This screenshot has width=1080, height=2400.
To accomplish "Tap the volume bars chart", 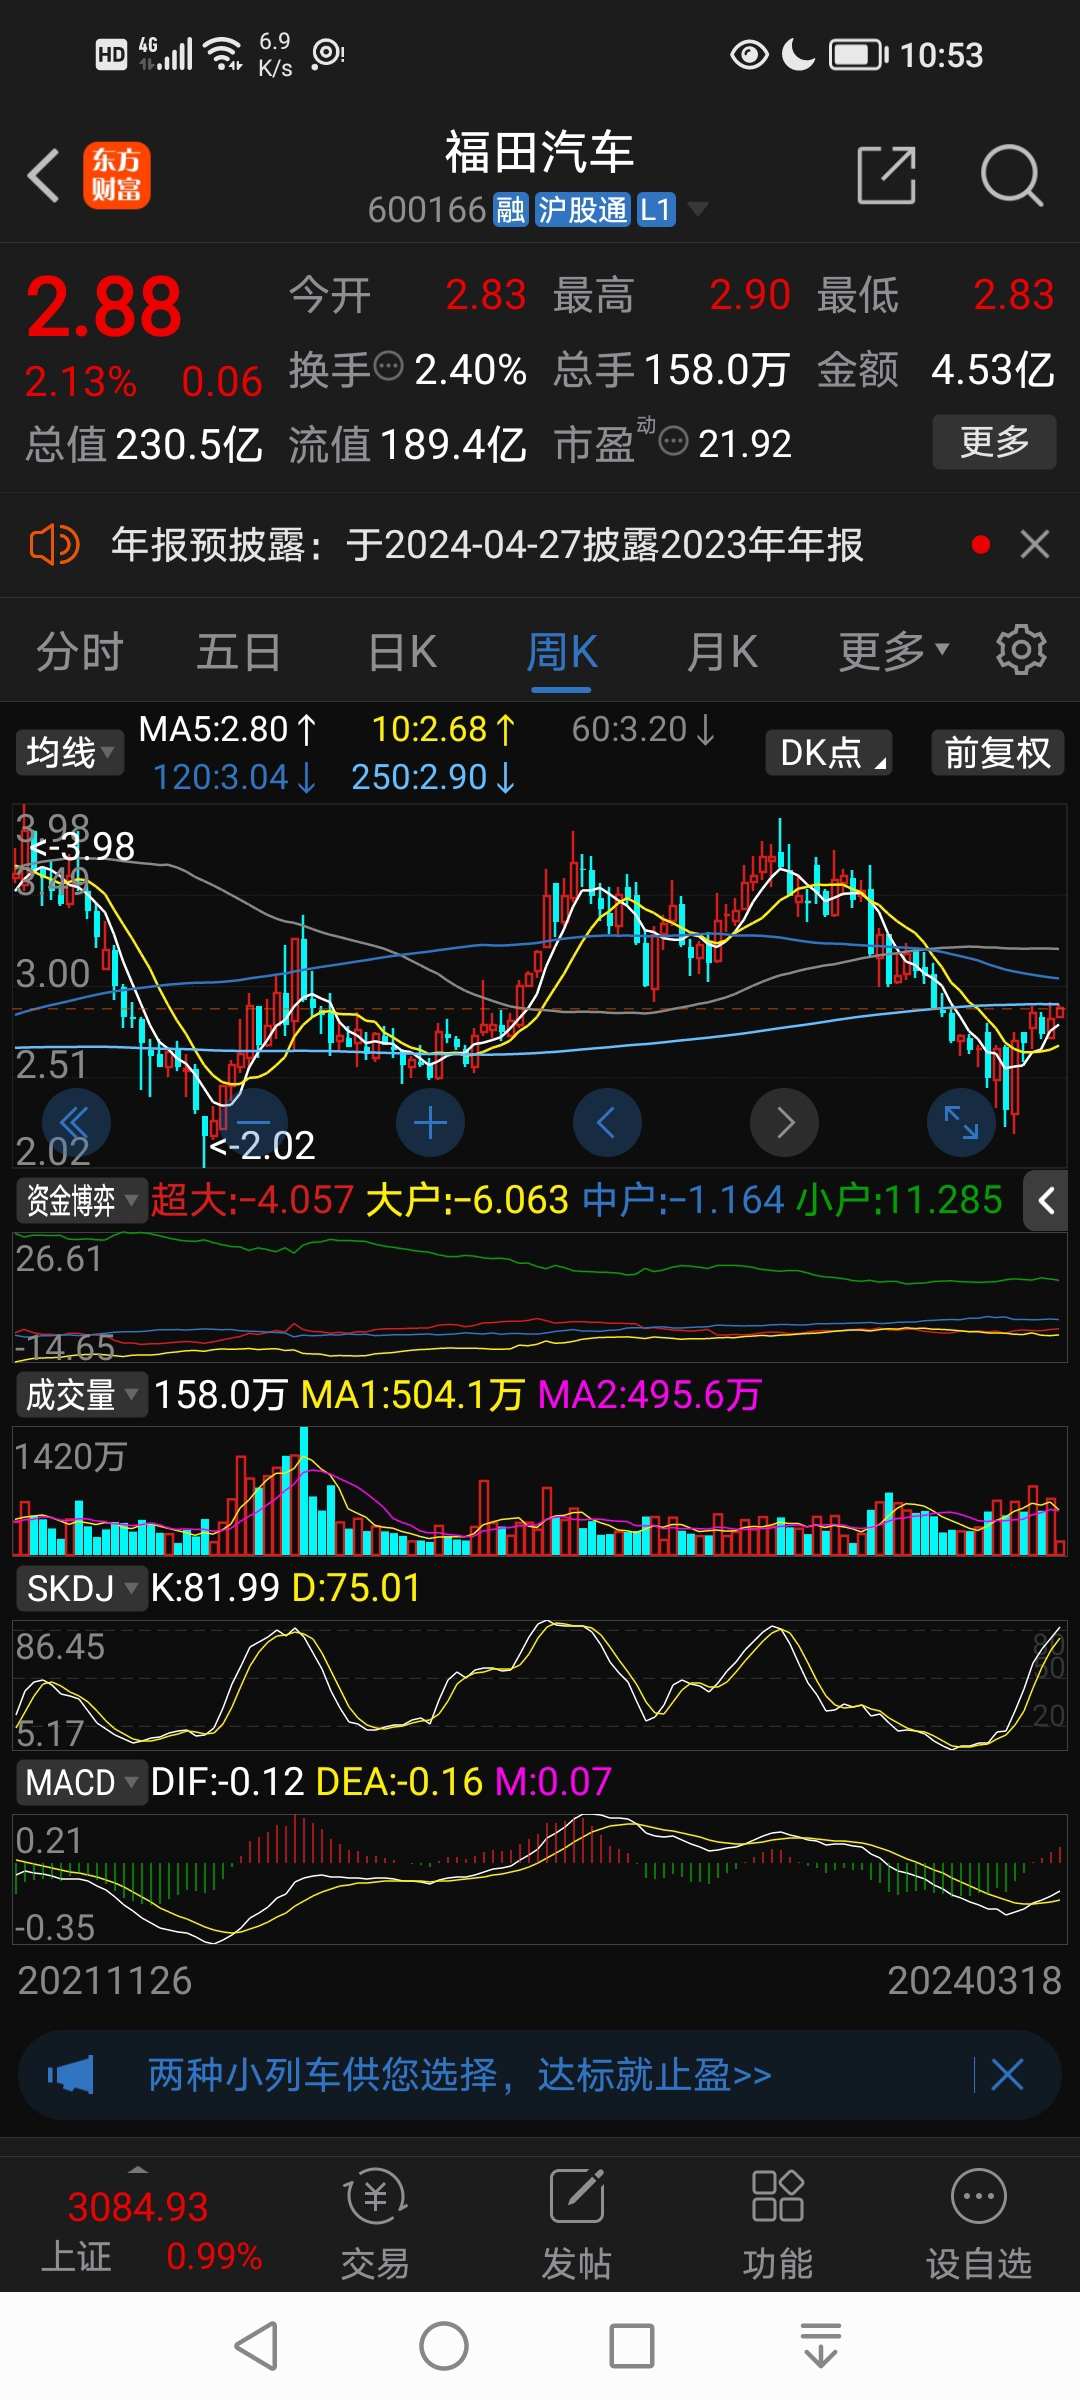I will 540,1491.
